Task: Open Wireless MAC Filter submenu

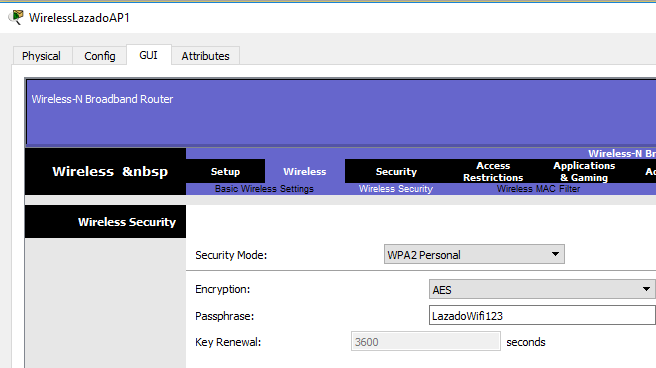Action: [x=538, y=189]
